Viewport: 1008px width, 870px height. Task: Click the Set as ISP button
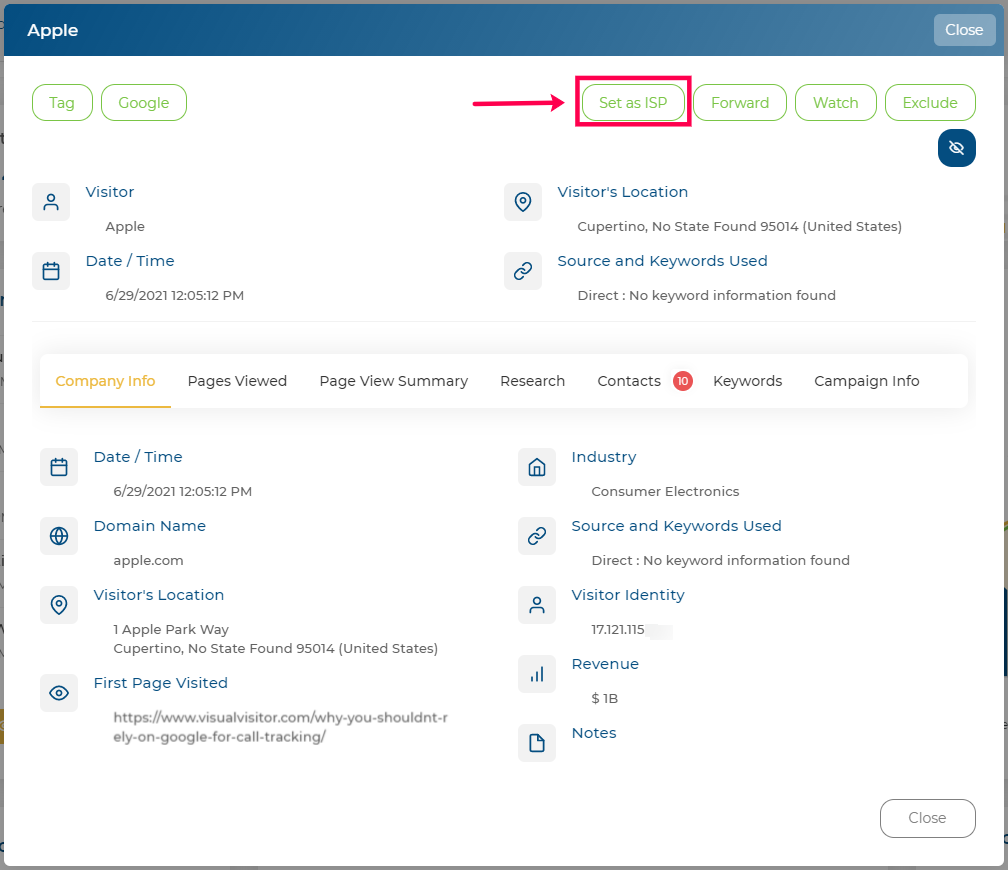[633, 103]
